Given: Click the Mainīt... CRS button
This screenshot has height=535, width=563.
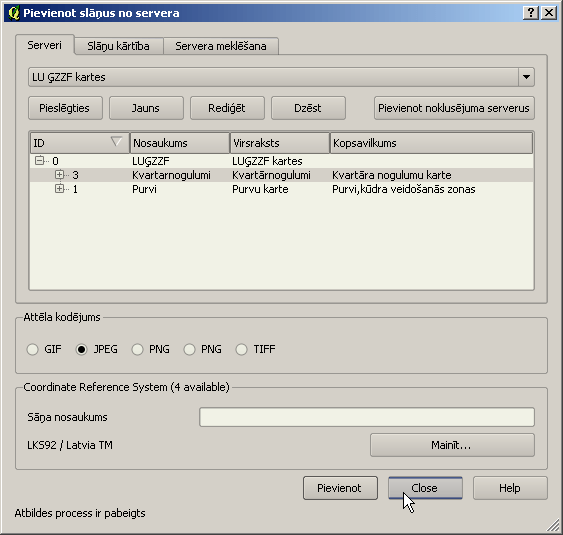Looking at the screenshot, I should pos(452,445).
